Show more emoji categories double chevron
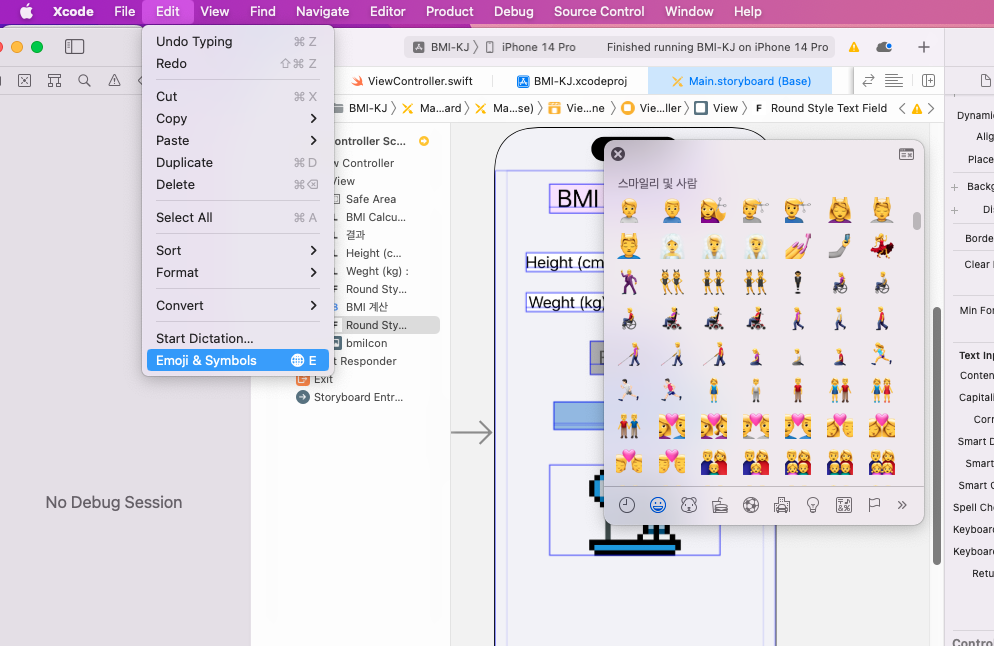The image size is (994, 646). [x=902, y=505]
